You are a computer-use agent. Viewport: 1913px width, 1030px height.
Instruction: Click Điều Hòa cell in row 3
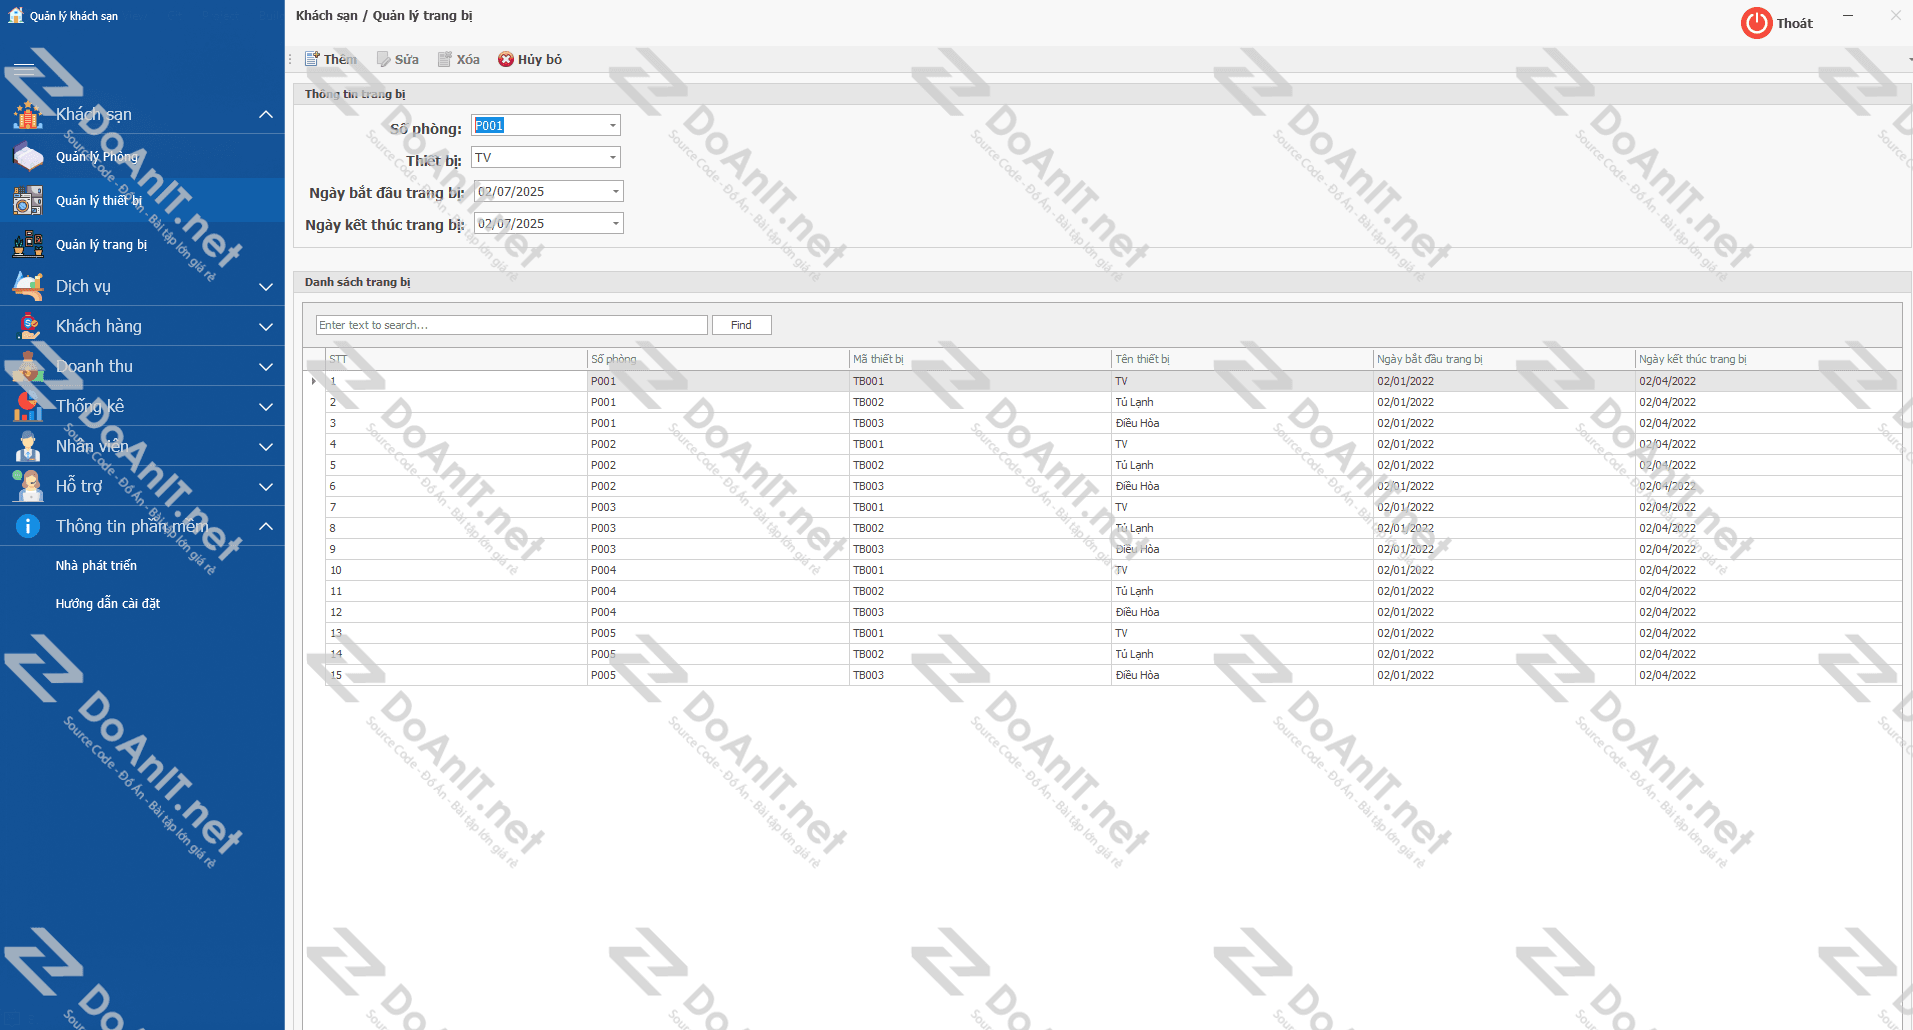[x=1242, y=423]
